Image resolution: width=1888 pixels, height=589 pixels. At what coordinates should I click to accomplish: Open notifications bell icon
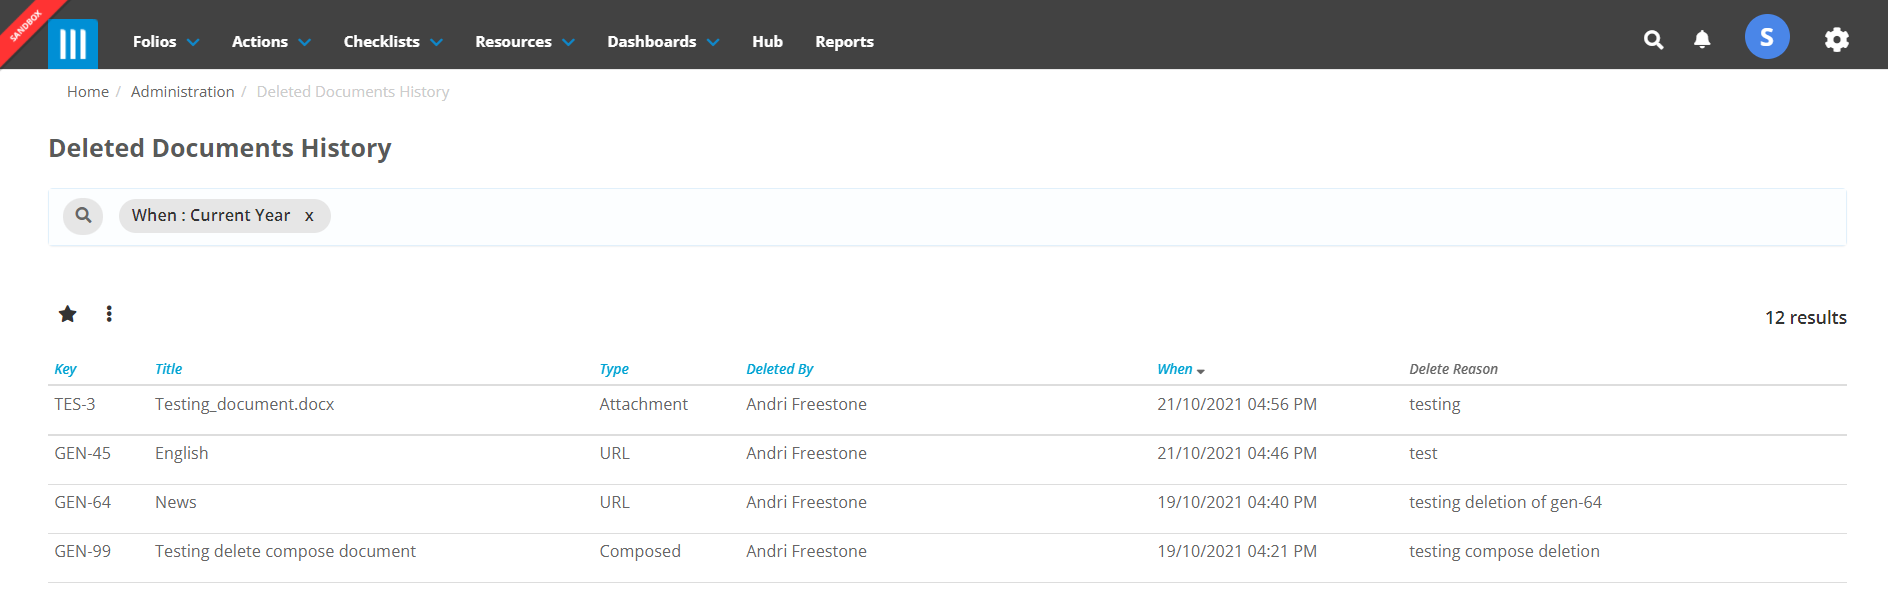(1702, 40)
